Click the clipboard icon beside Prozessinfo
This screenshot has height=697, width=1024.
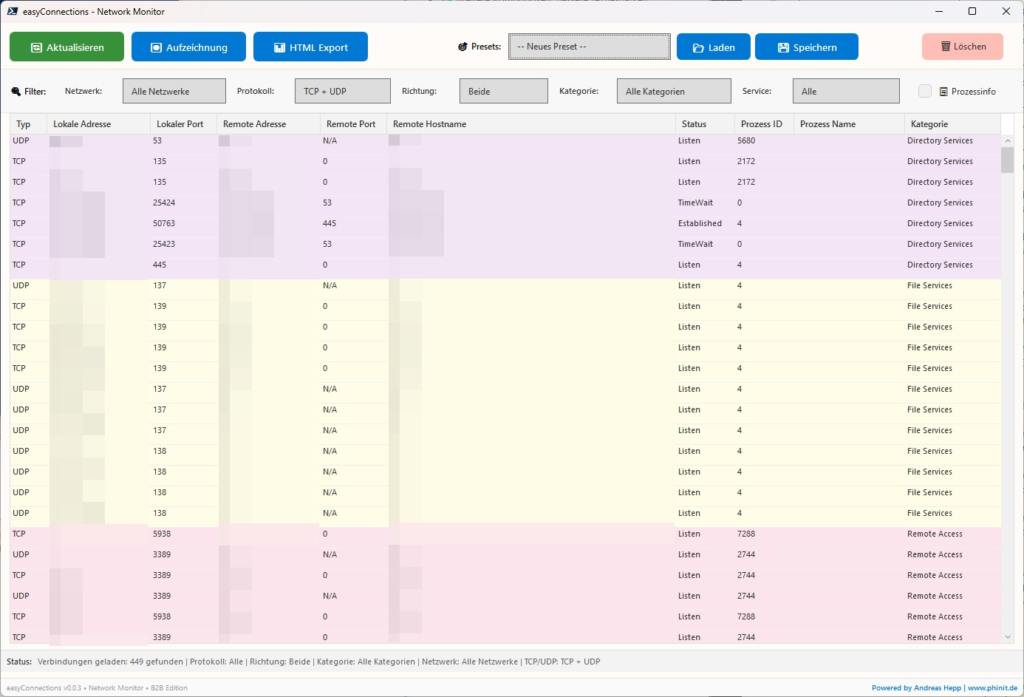pyautogui.click(x=946, y=91)
